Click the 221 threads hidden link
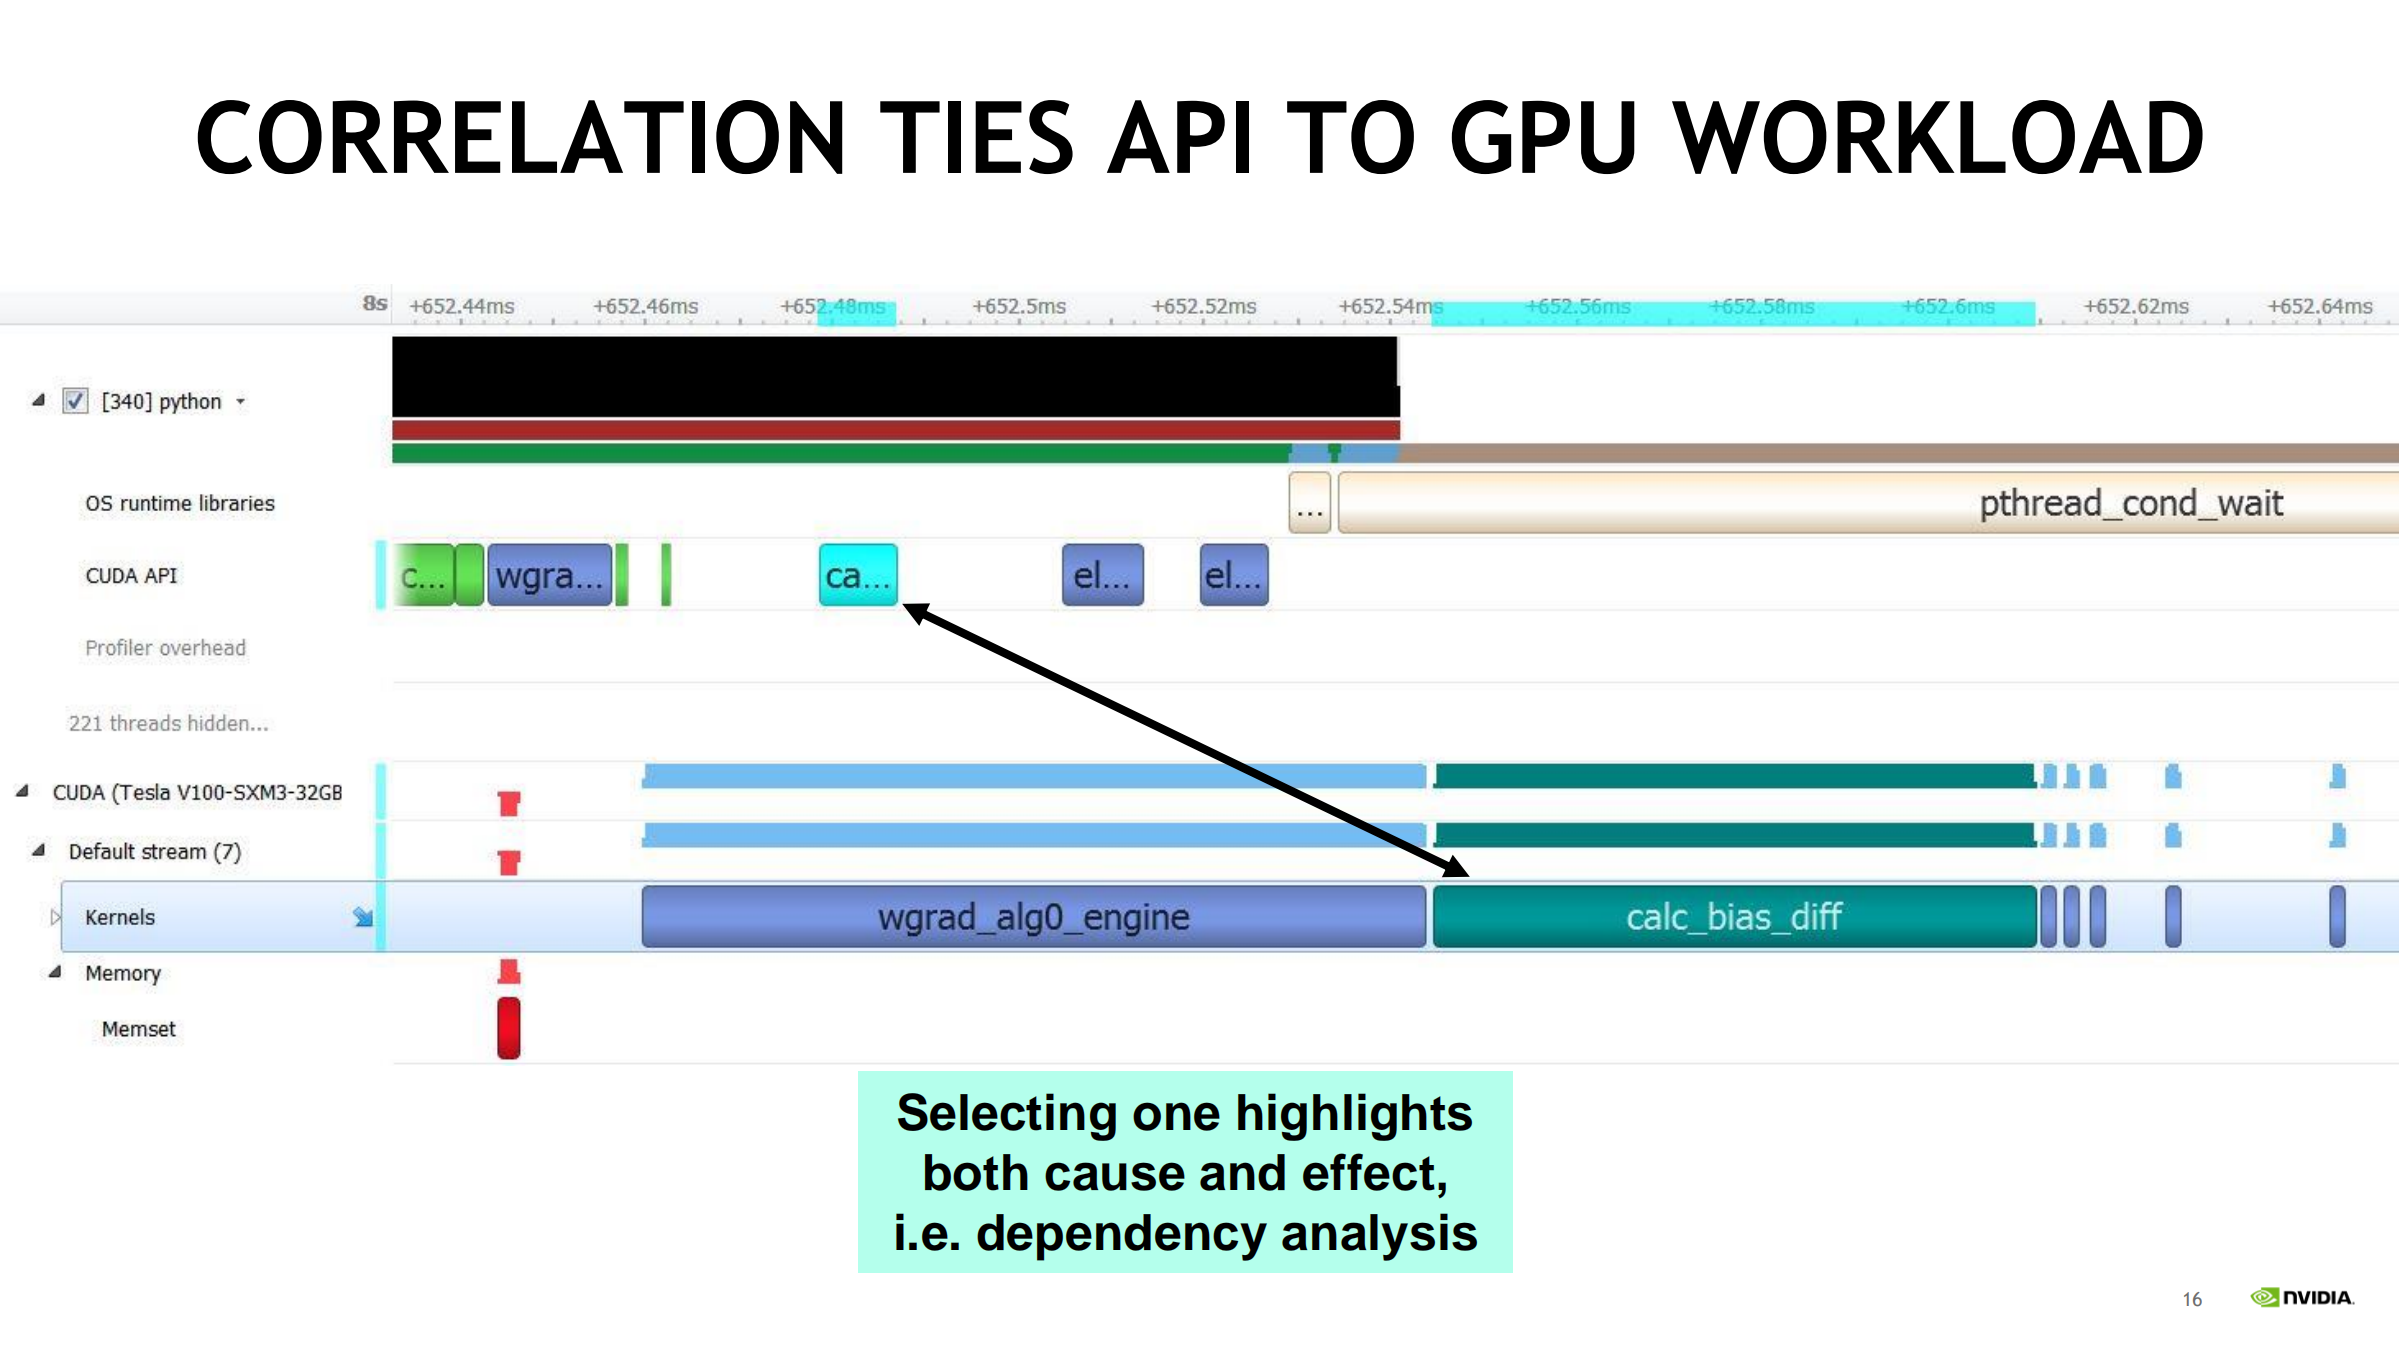Screen dimensions: 2400x1350 tap(168, 723)
